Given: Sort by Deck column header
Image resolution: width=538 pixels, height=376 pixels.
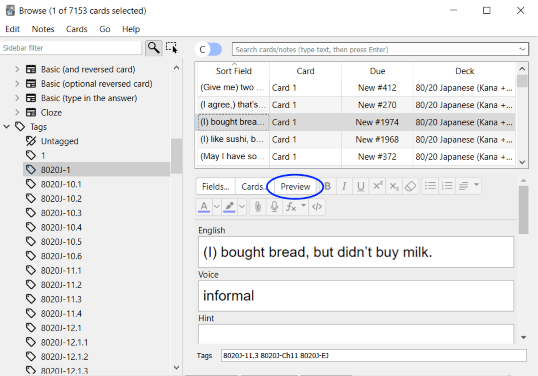Looking at the screenshot, I should [x=464, y=71].
